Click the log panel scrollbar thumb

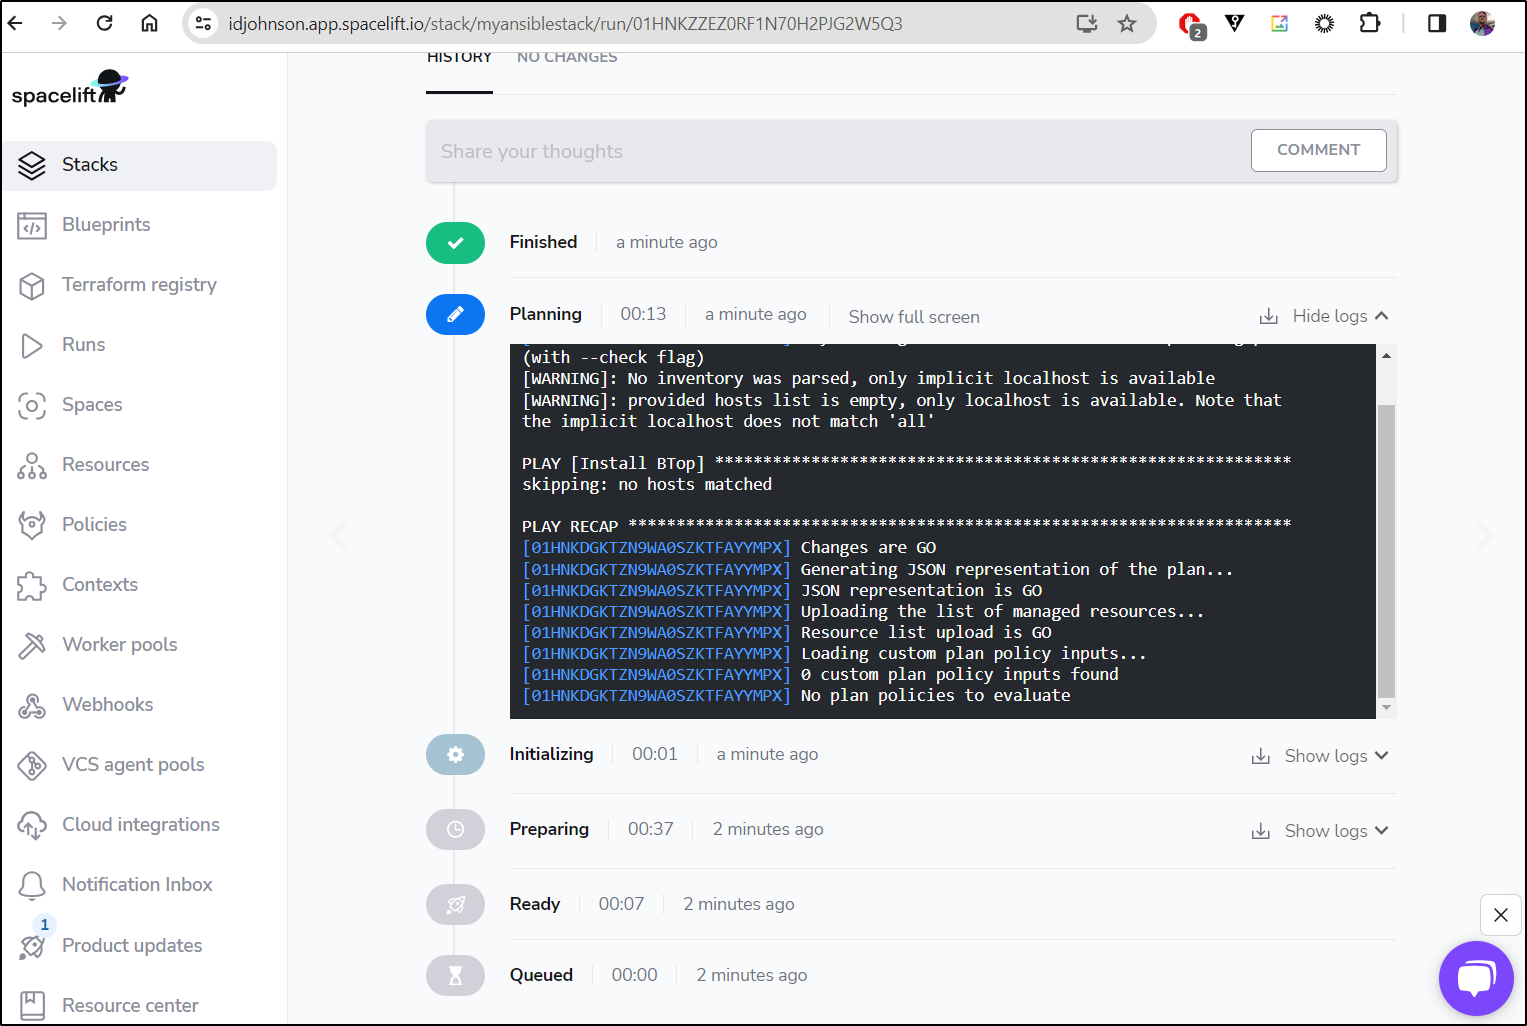[x=1386, y=550]
